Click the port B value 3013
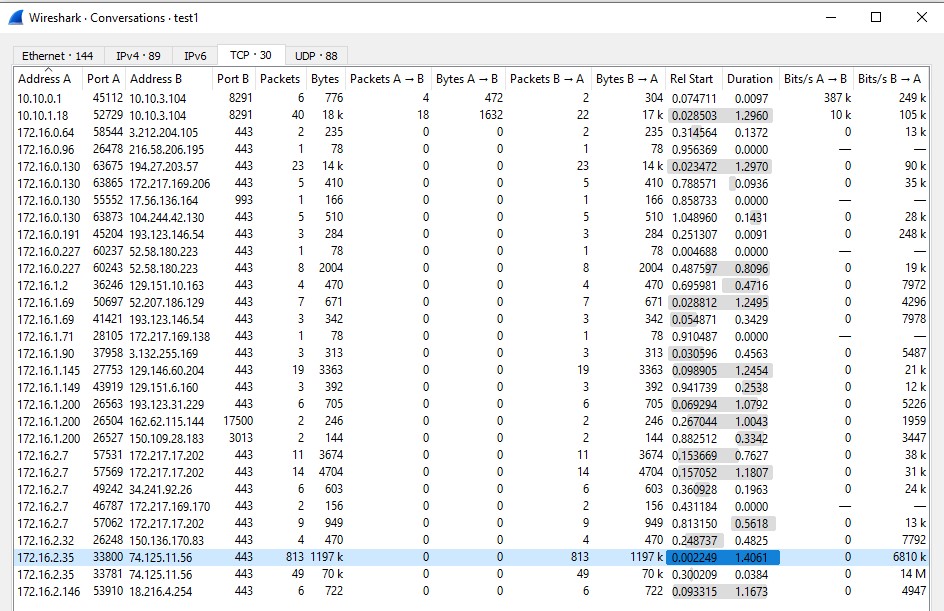The width and height of the screenshot is (944, 611). click(x=241, y=438)
